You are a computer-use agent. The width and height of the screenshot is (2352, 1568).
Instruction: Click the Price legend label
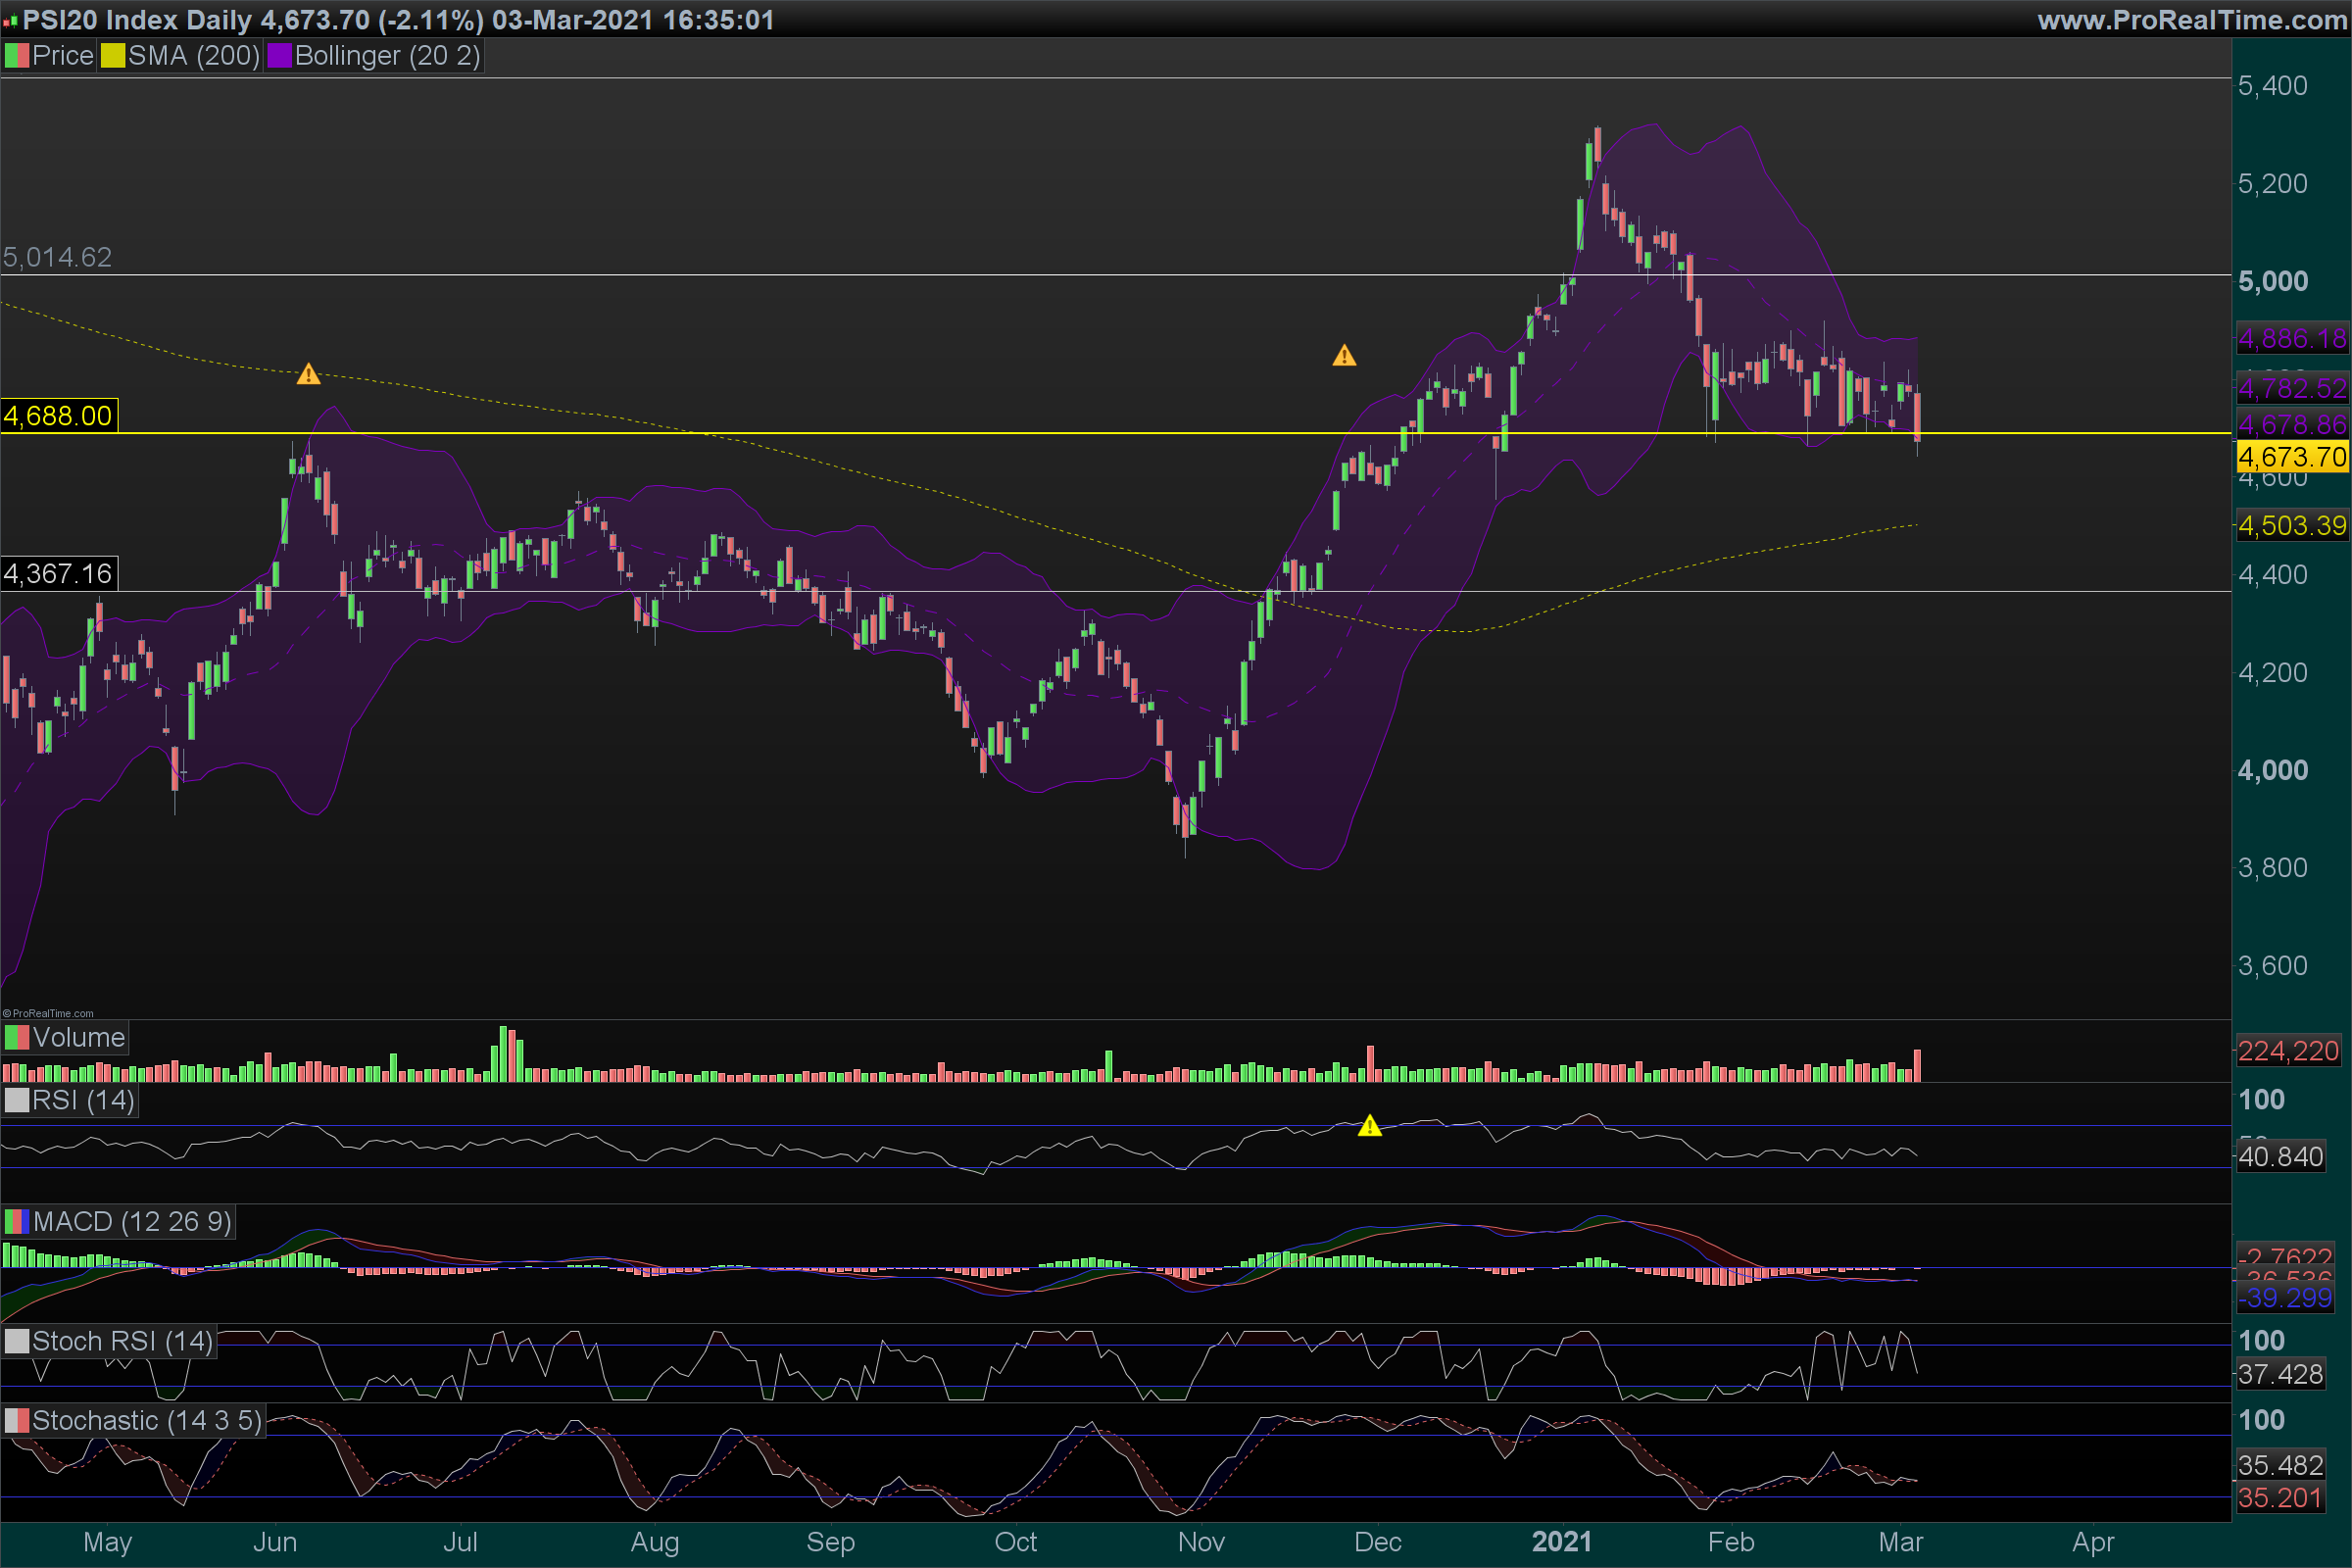coord(62,56)
